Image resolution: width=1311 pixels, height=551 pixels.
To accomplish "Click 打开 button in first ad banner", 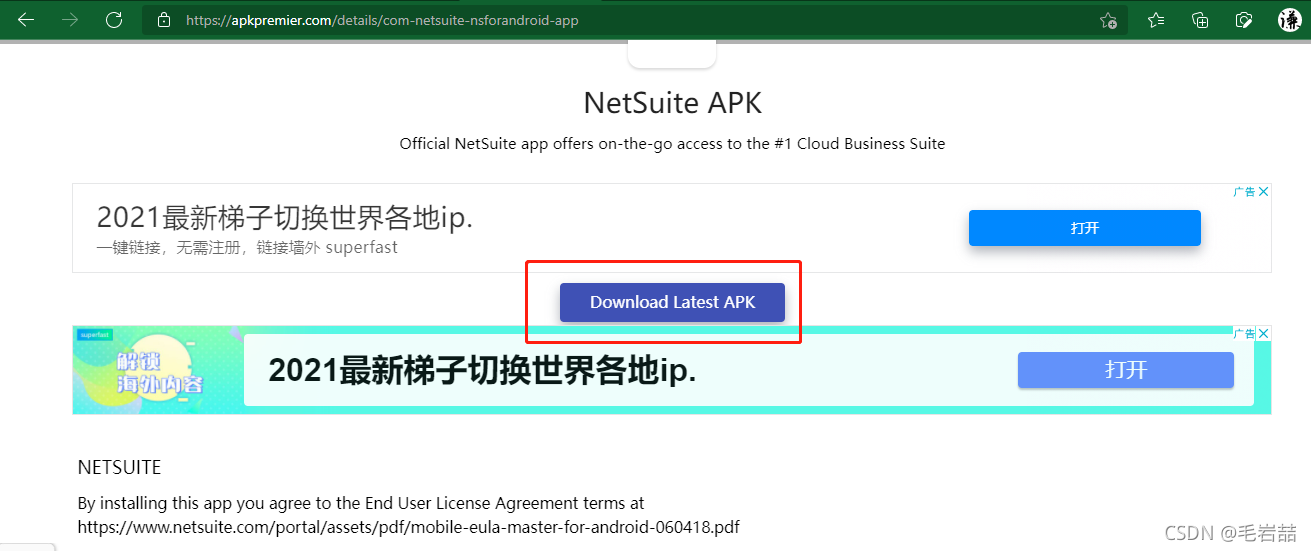I will (1085, 228).
